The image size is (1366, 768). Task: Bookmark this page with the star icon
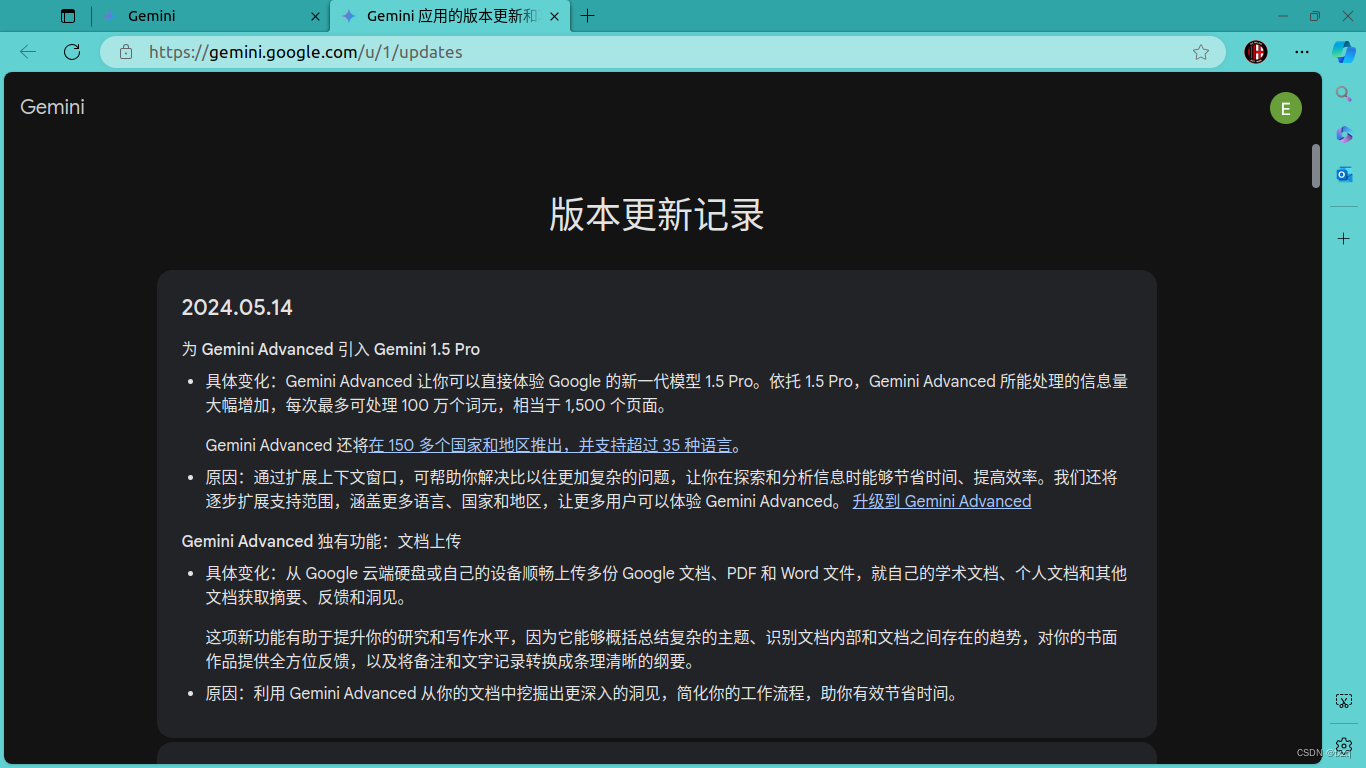[x=1201, y=52]
